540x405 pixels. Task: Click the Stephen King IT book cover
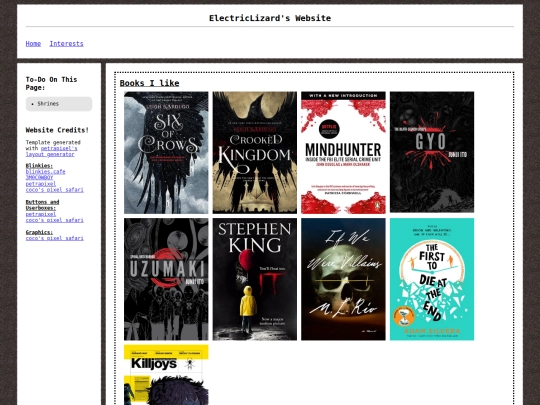[x=255, y=279]
